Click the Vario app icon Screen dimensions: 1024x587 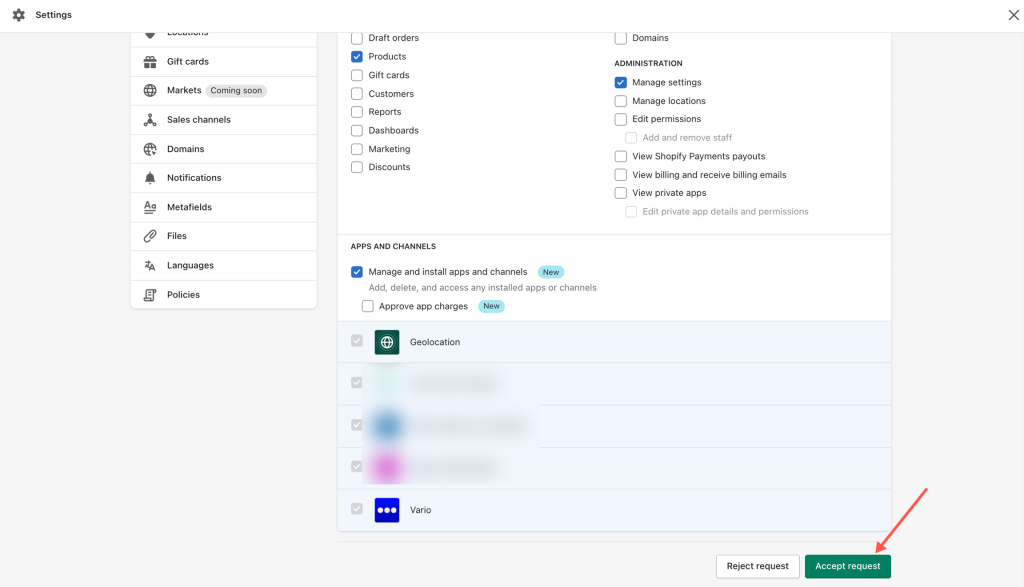tap(387, 510)
